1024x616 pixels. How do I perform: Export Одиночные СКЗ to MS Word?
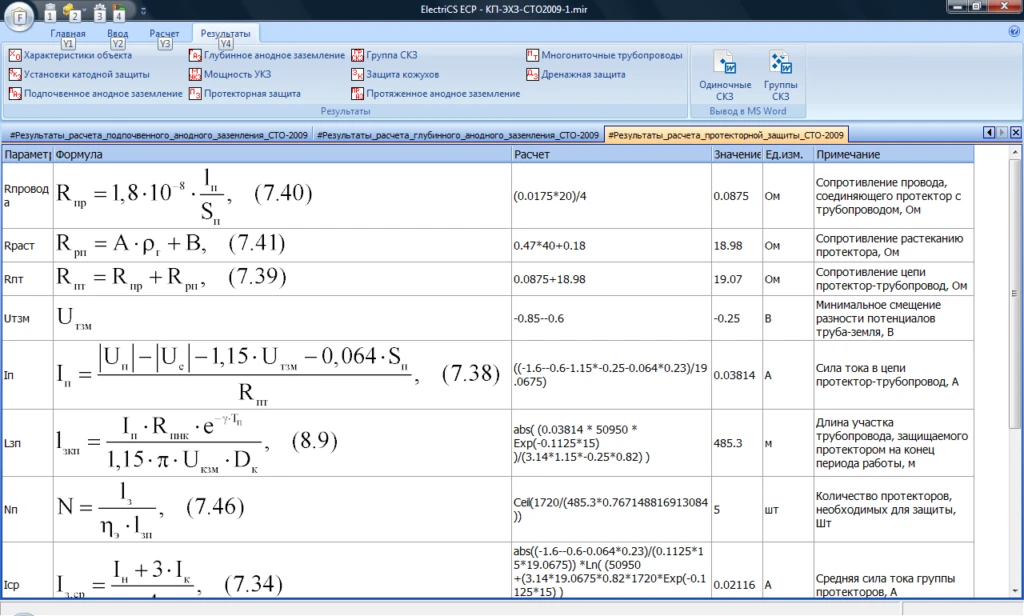[x=724, y=76]
